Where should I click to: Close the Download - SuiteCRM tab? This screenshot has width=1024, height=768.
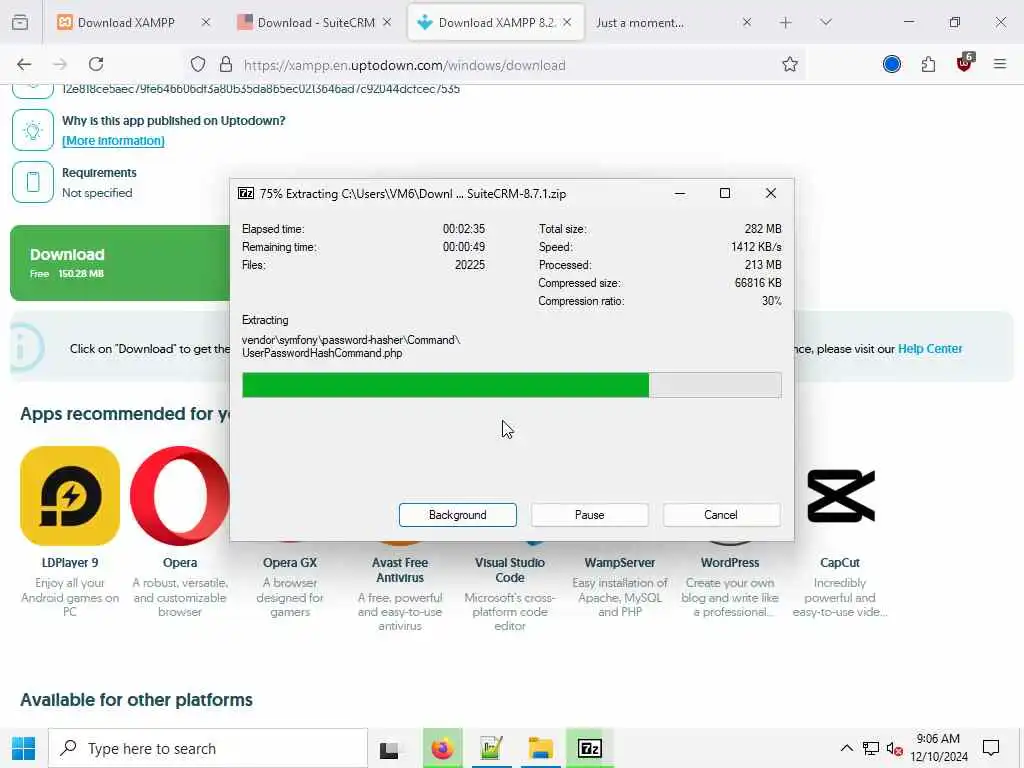click(387, 22)
